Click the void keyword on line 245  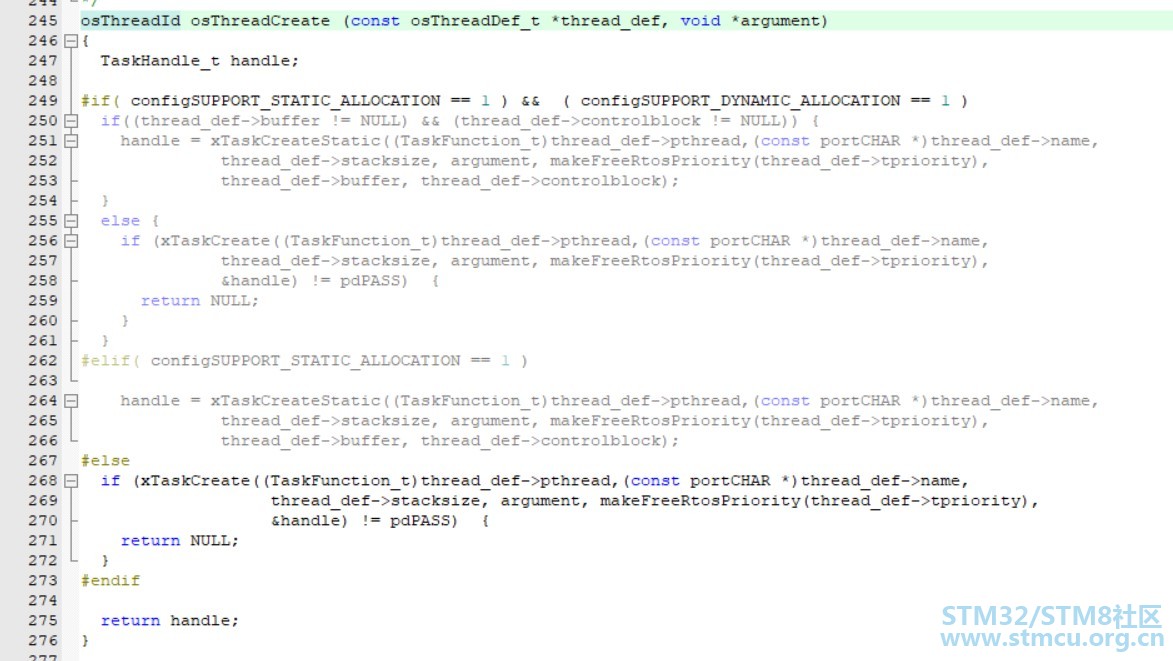(x=700, y=21)
